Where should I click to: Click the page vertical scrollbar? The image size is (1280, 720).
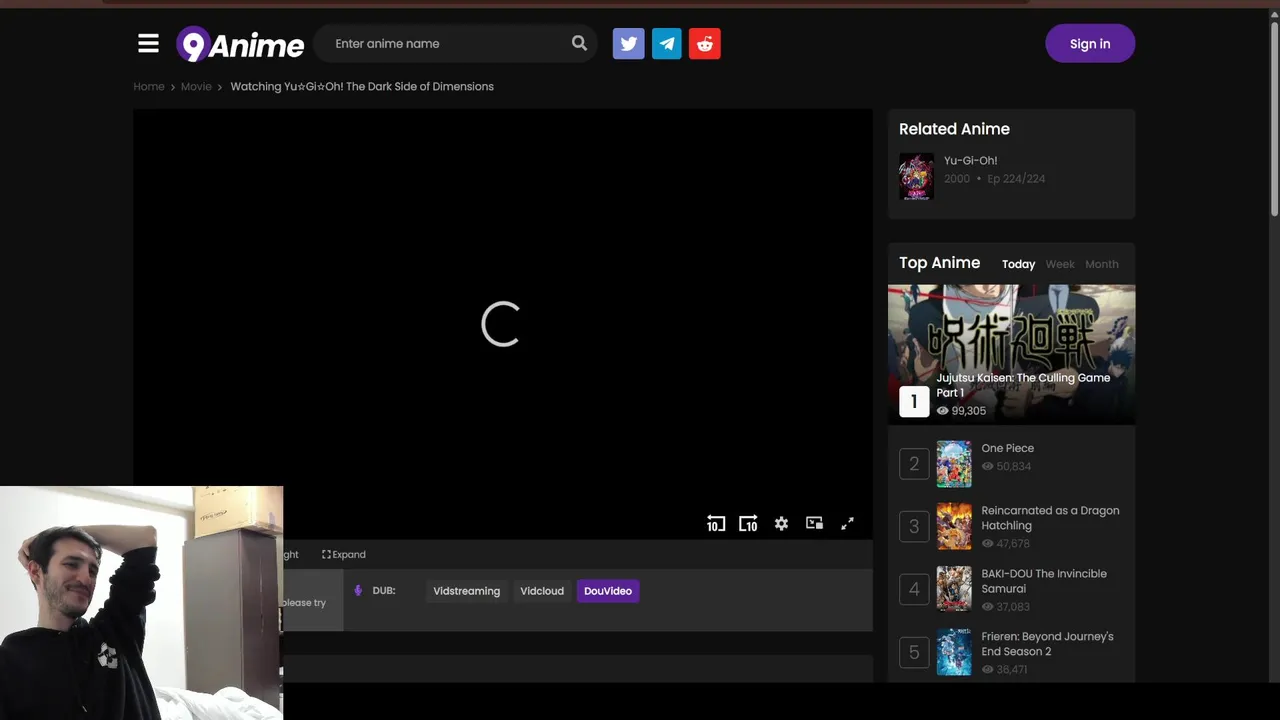pyautogui.click(x=1274, y=118)
